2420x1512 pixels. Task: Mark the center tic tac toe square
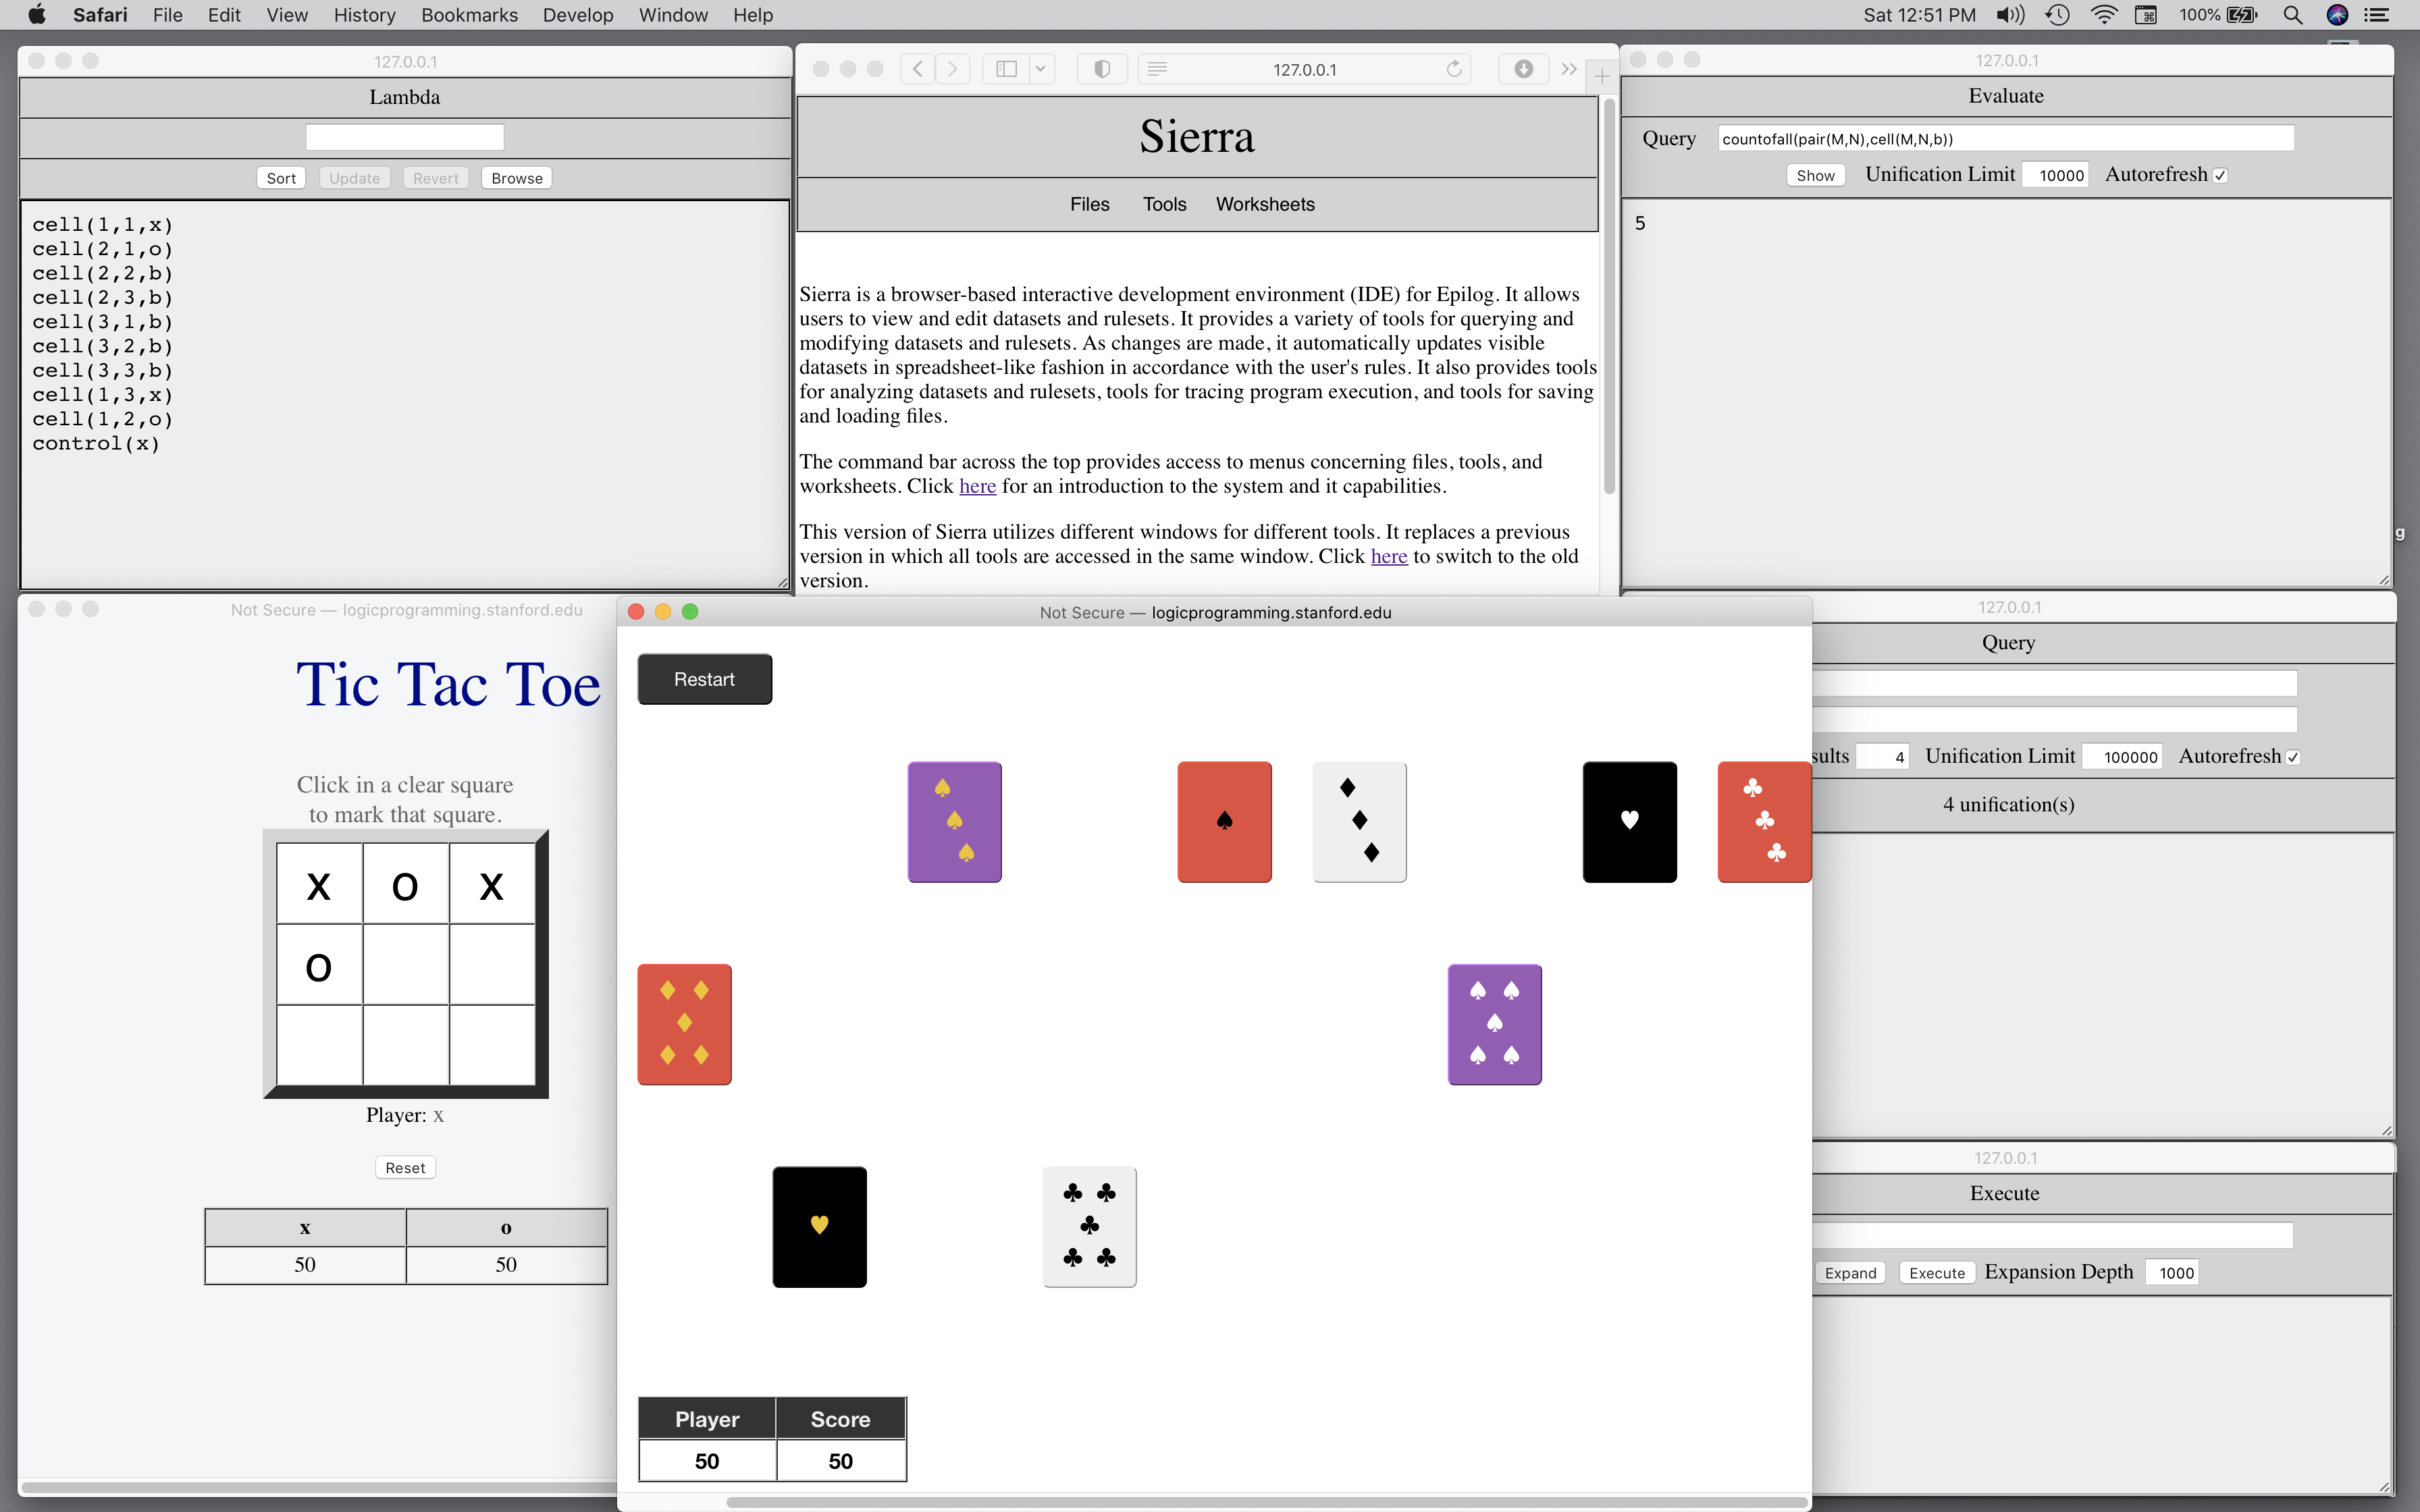(x=405, y=966)
